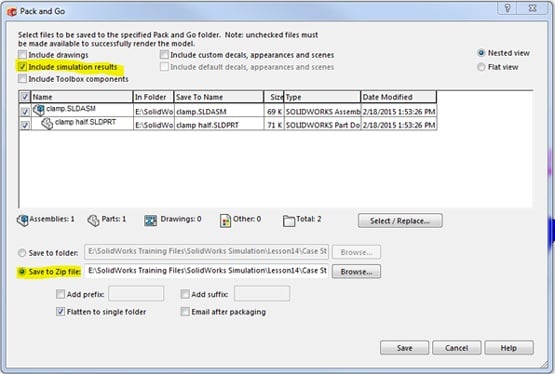Screen dimensions: 555x374
Task: Click the Other files count icon
Action: 225,220
